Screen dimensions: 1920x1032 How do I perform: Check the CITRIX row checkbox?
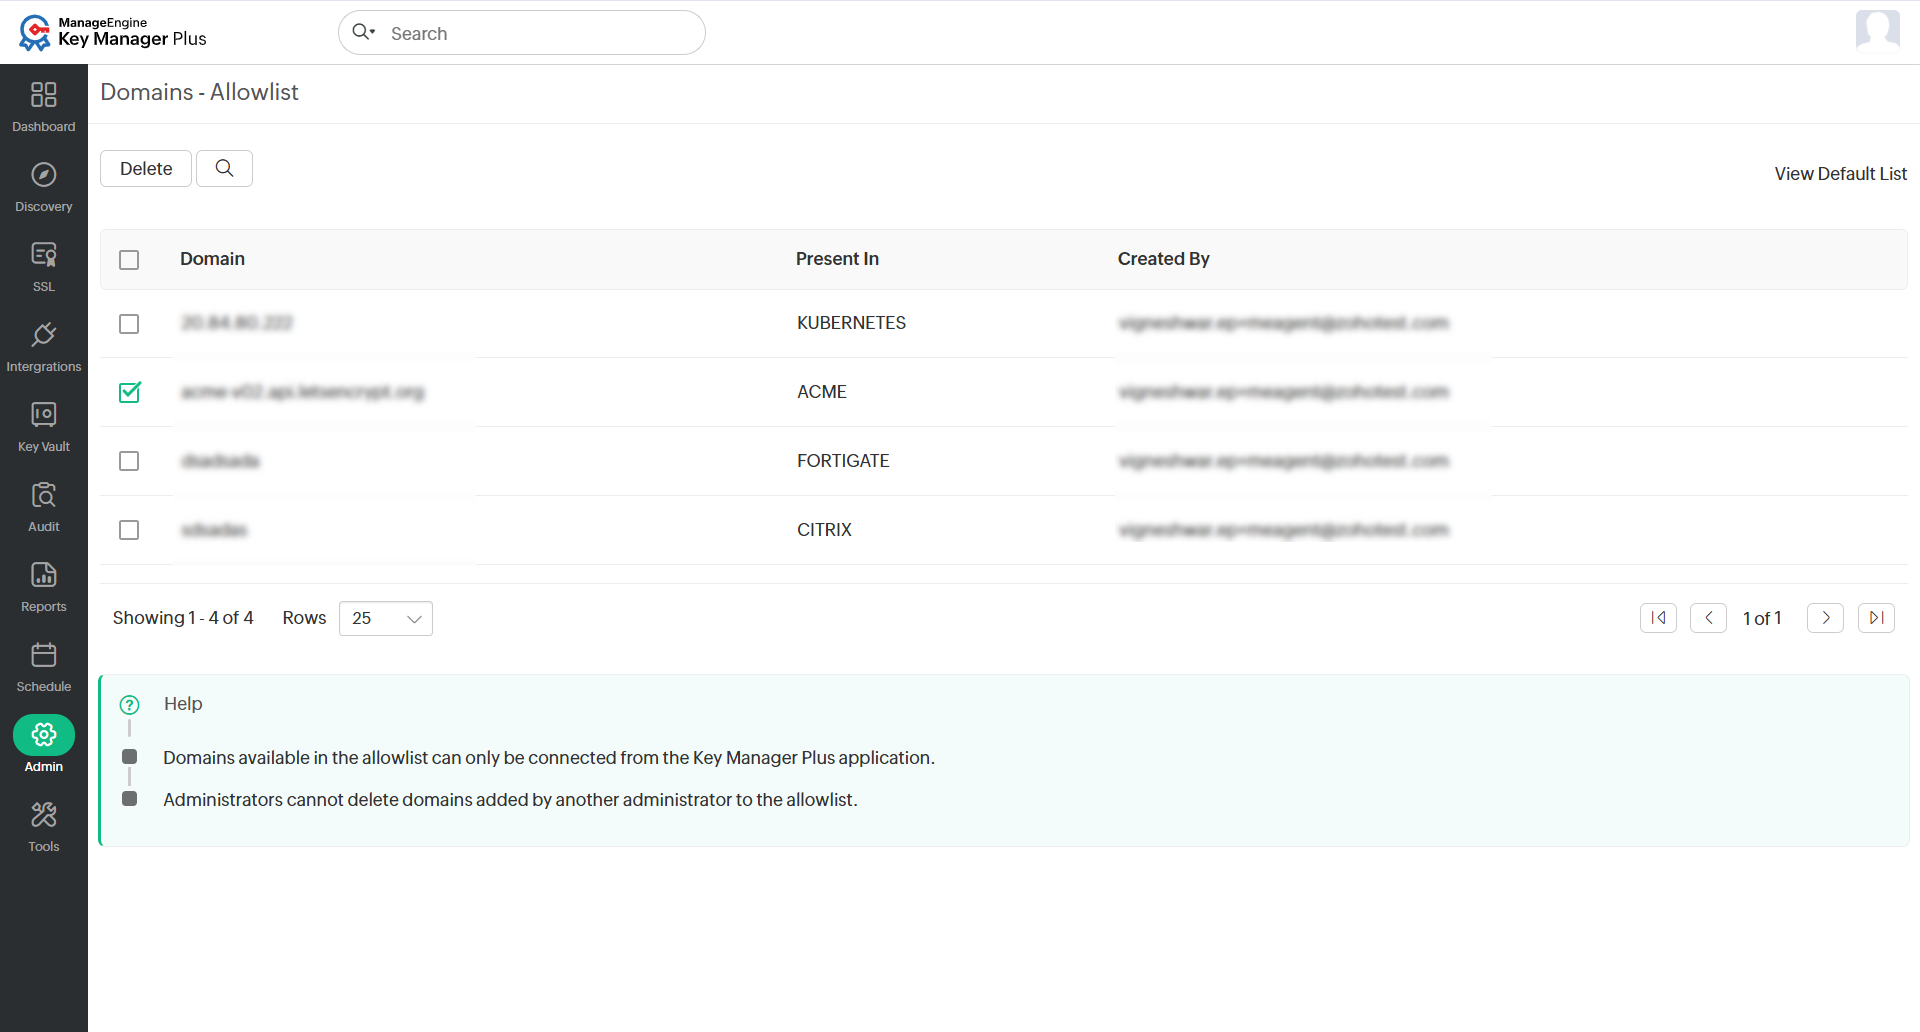(129, 530)
